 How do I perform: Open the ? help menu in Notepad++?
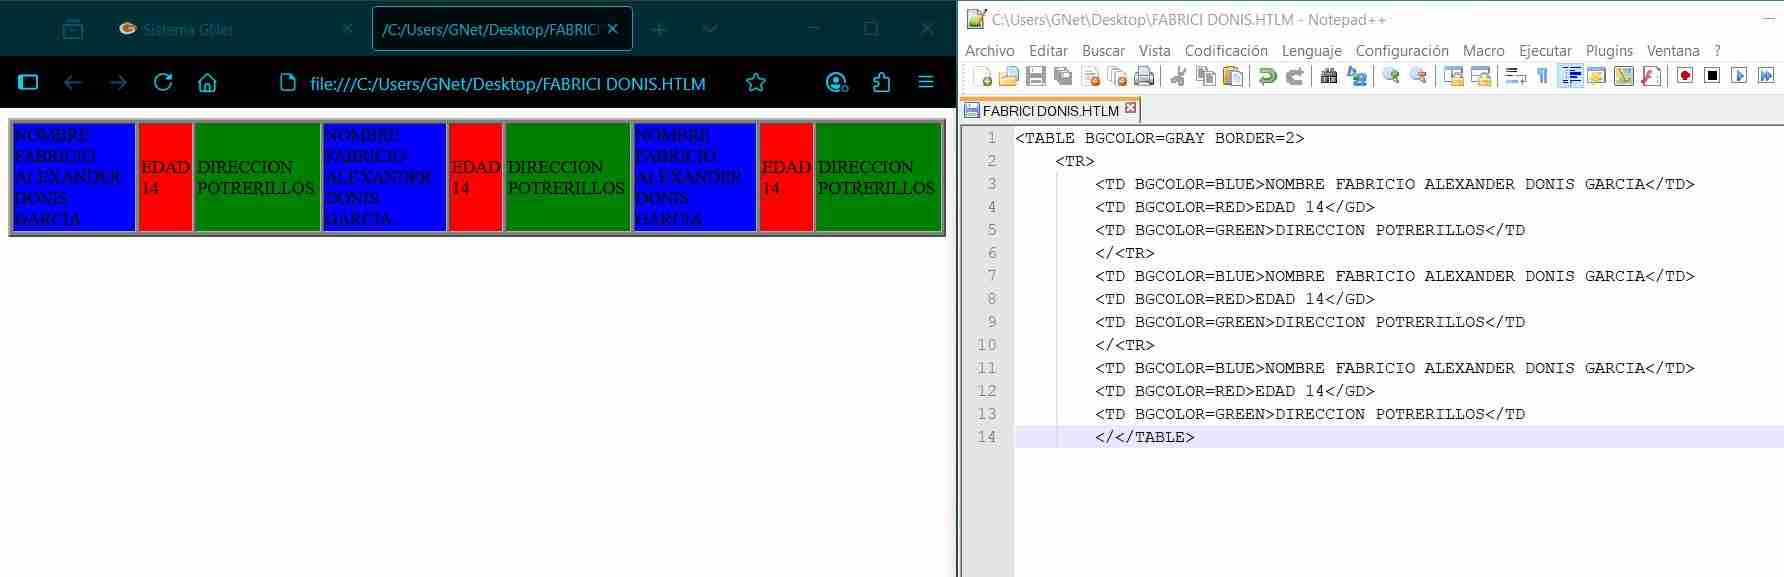click(x=1717, y=50)
